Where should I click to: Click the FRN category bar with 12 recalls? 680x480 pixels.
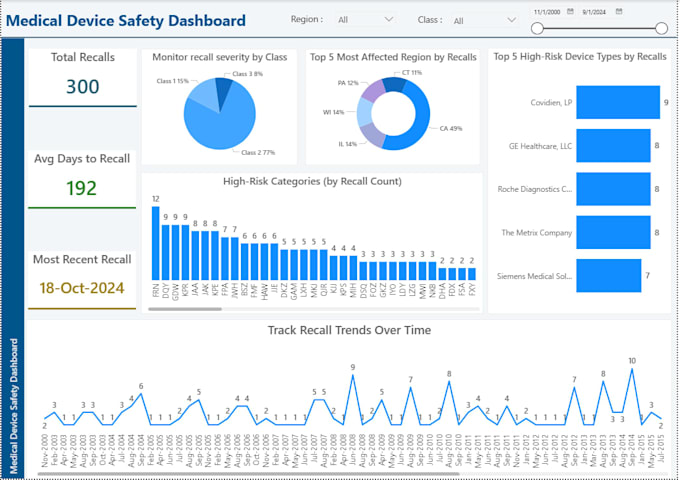(156, 243)
